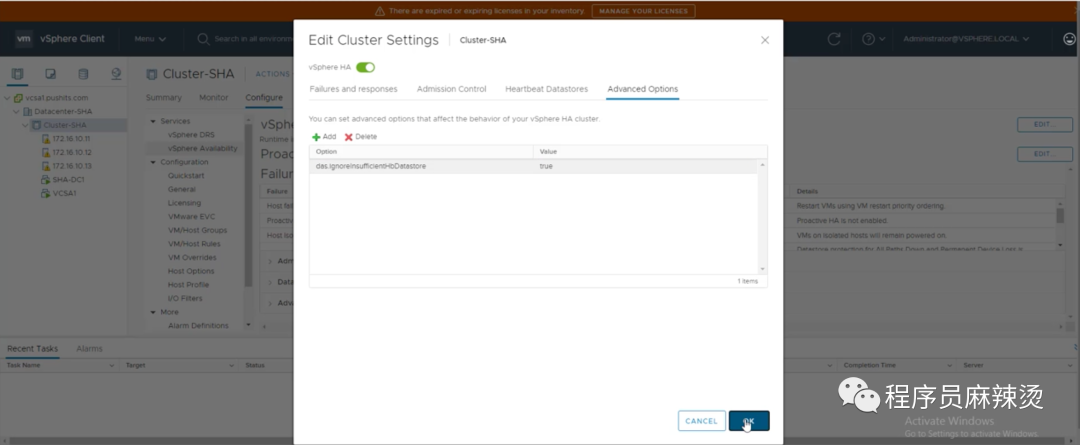Image resolution: width=1080 pixels, height=445 pixels.
Task: Close the Edit Cluster Settings dialog
Action: tap(765, 40)
